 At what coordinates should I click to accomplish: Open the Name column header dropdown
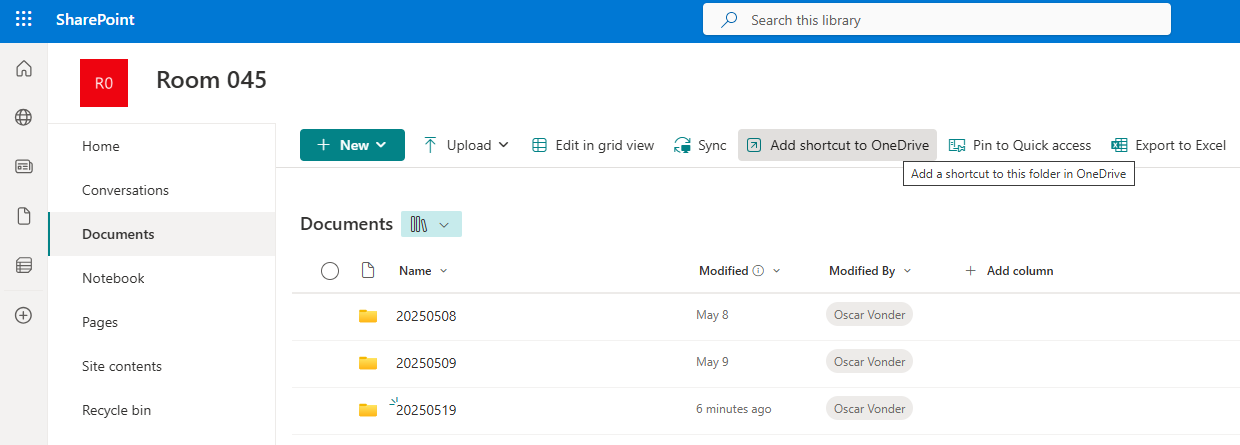point(423,270)
